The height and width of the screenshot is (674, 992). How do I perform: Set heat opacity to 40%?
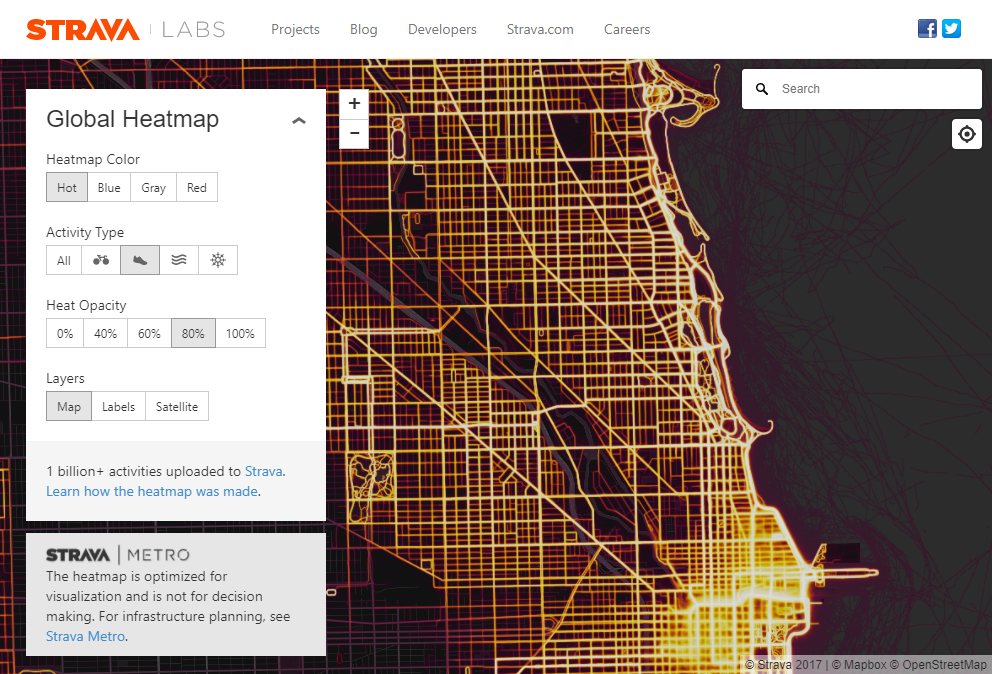pyautogui.click(x=106, y=334)
